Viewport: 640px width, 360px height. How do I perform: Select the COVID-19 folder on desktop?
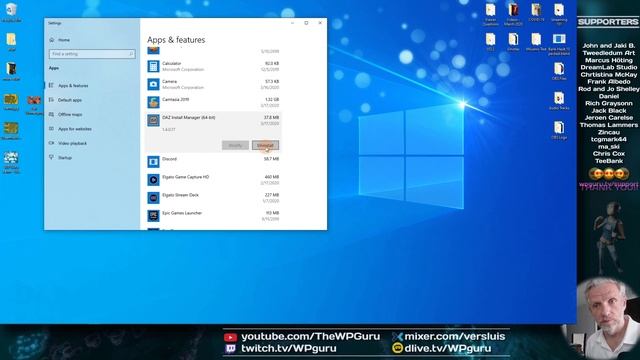pos(536,12)
